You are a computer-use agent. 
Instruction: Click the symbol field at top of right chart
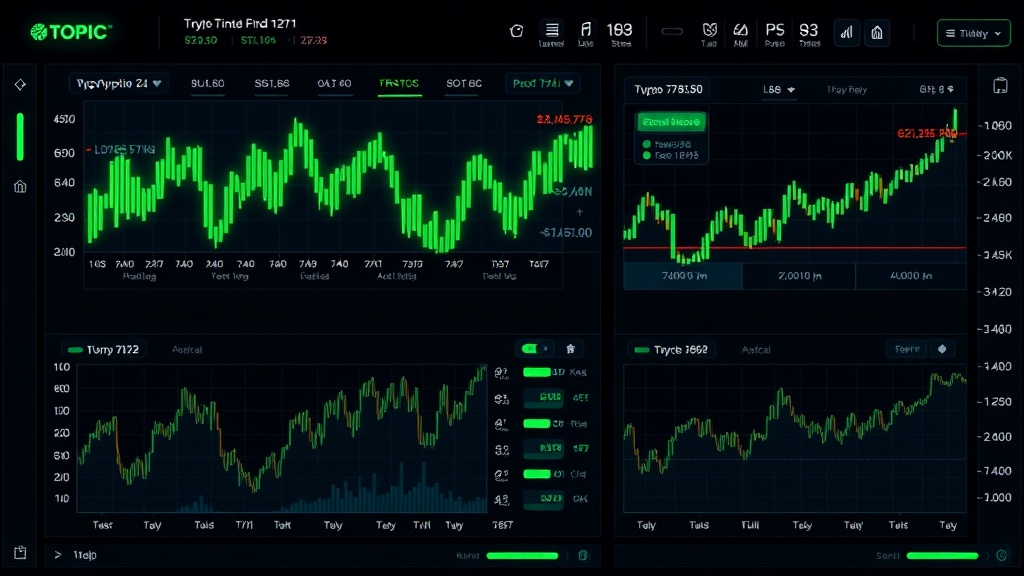[x=669, y=89]
